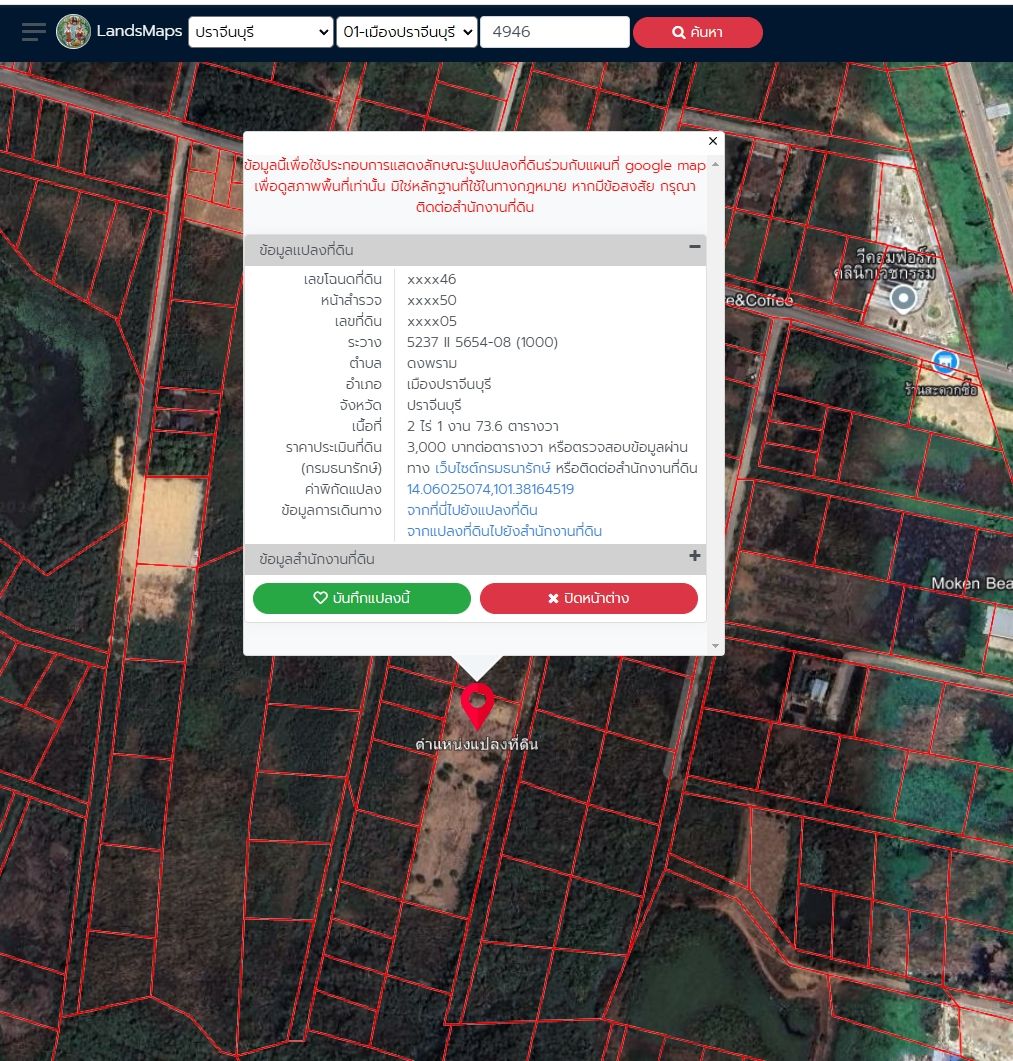The width and height of the screenshot is (1013, 1061).
Task: Click the parcel number input field 4946
Action: click(555, 32)
